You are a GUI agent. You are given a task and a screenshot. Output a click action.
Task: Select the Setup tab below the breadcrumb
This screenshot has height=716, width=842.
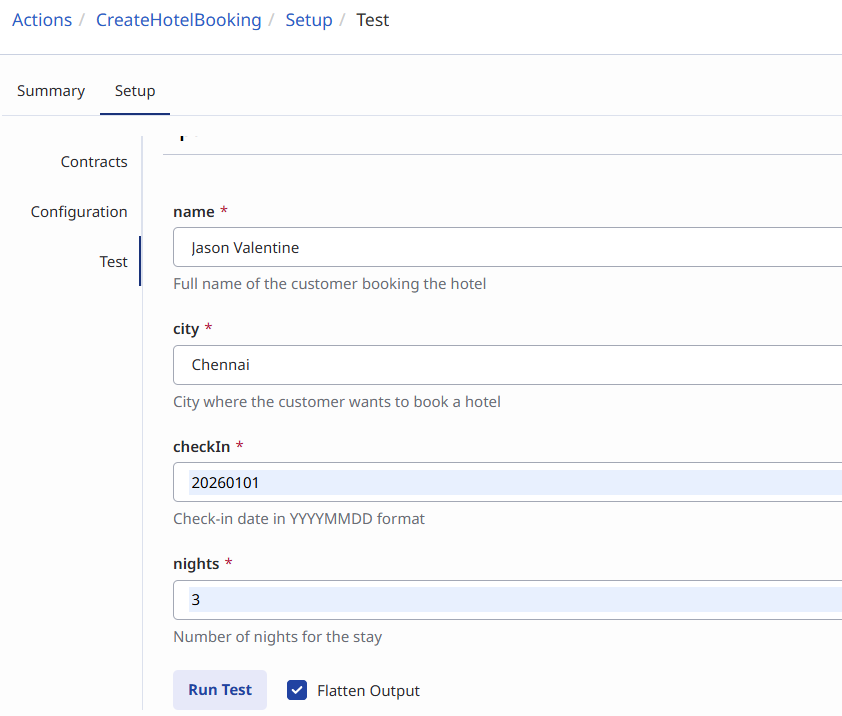135,91
